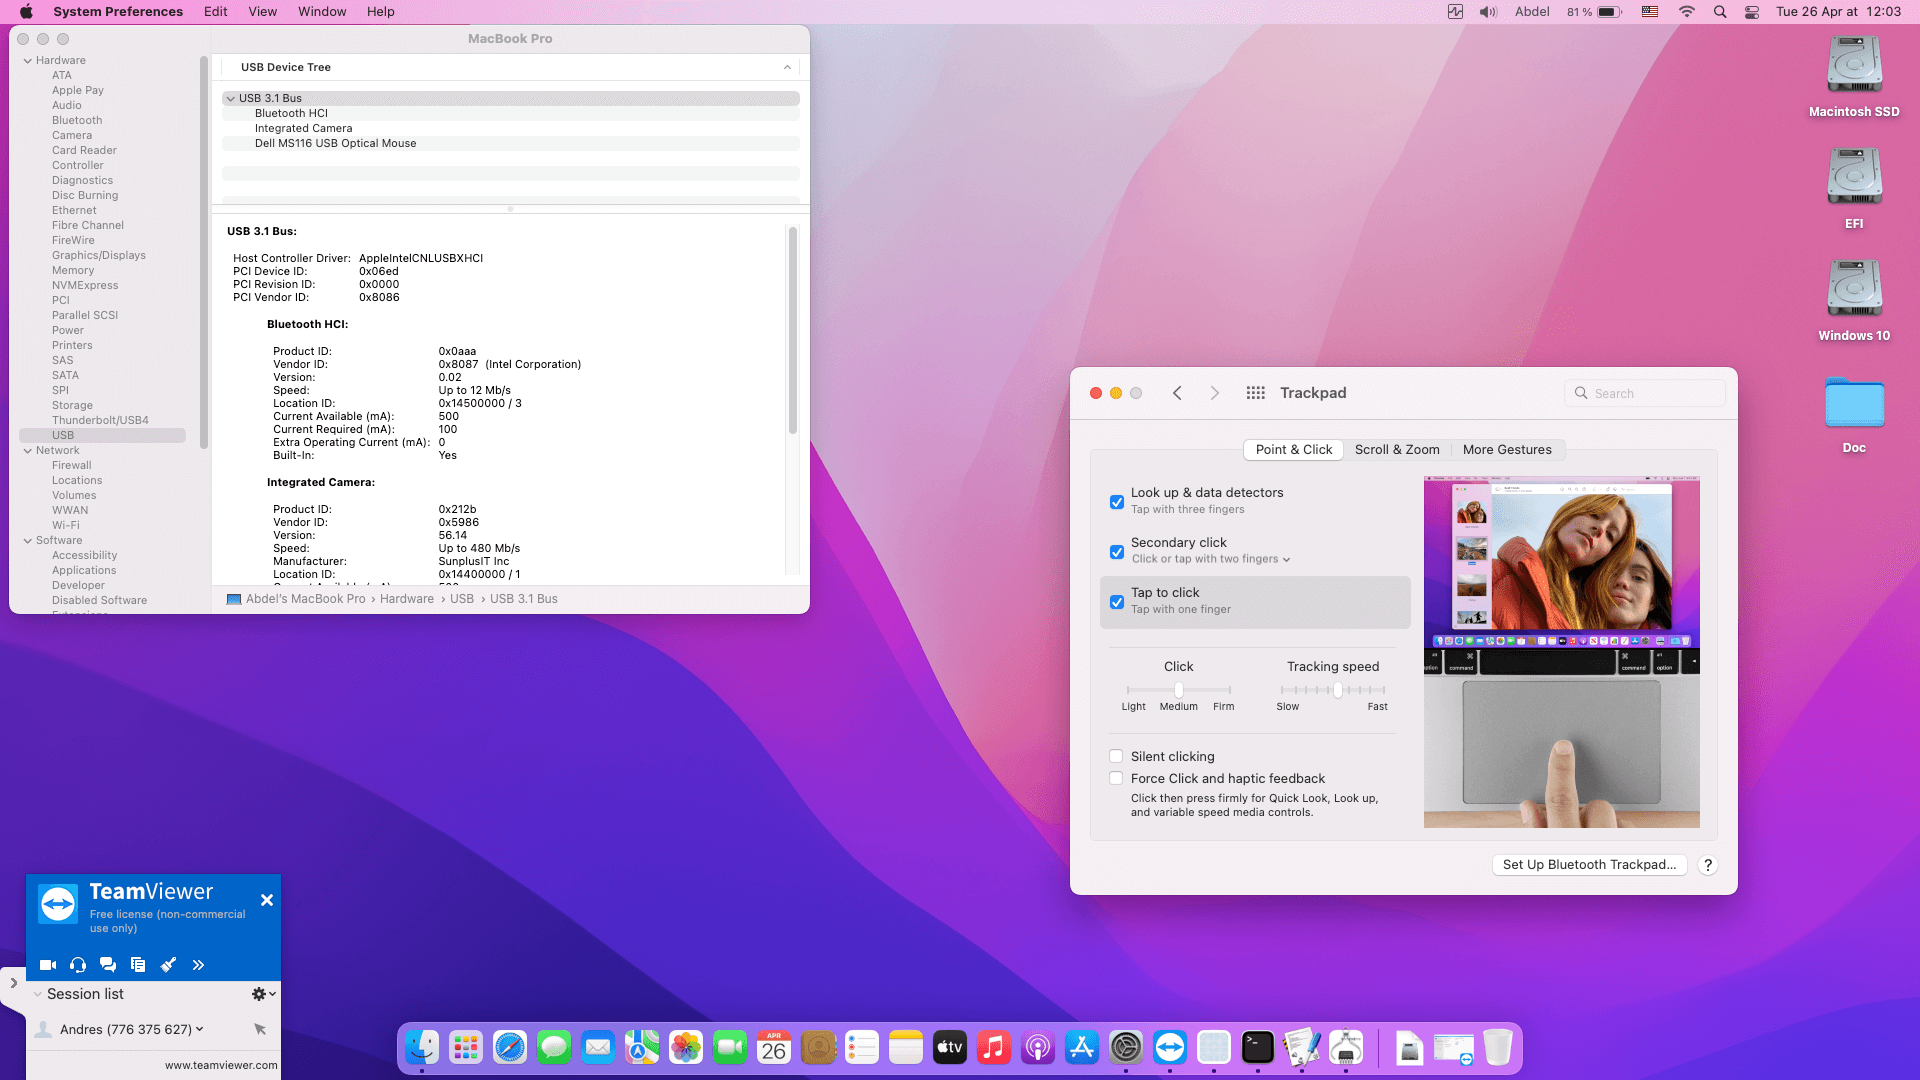1920x1080 pixels.
Task: Collapse the Network tree section
Action: (28, 451)
